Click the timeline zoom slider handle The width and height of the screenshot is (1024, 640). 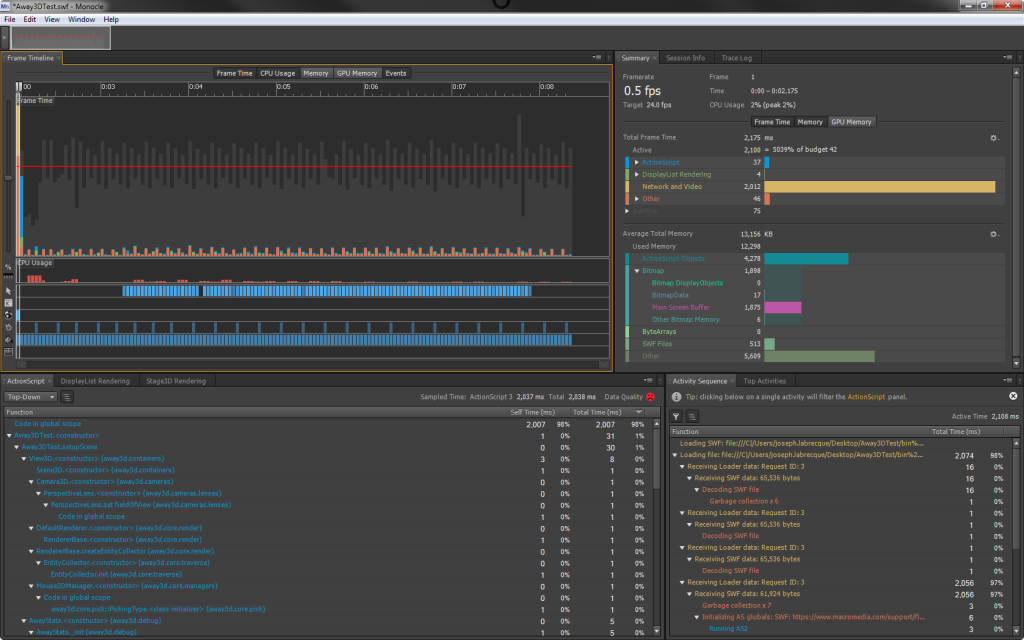(x=8, y=177)
